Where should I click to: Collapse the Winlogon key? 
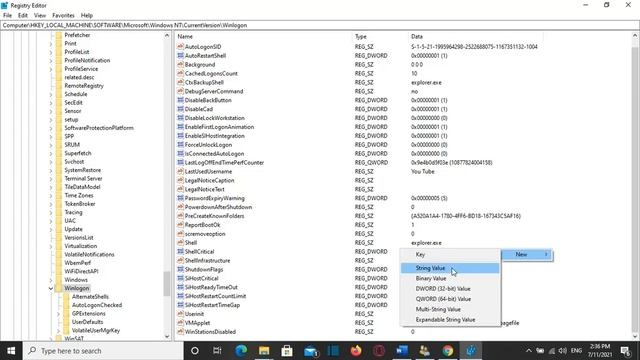(51, 288)
